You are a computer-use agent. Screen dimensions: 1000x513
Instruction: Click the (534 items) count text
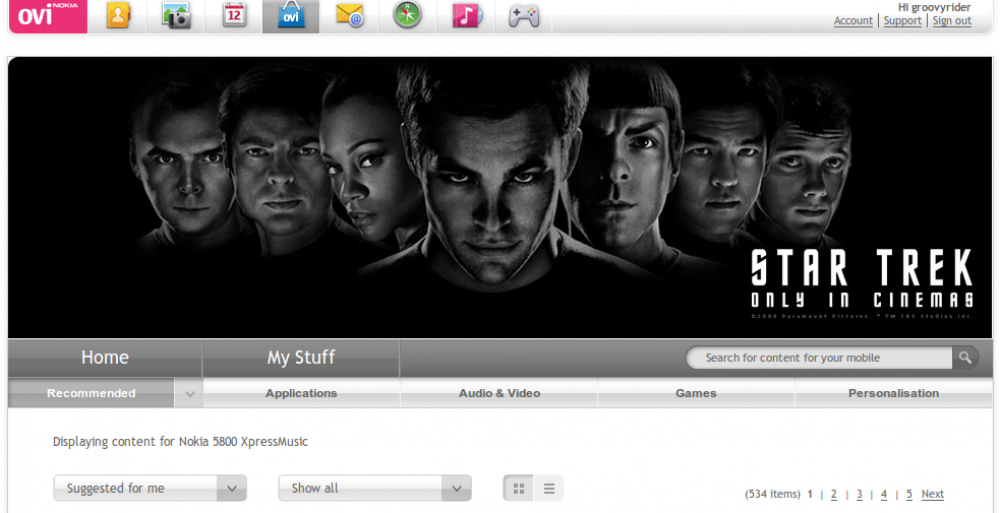pyautogui.click(x=772, y=494)
